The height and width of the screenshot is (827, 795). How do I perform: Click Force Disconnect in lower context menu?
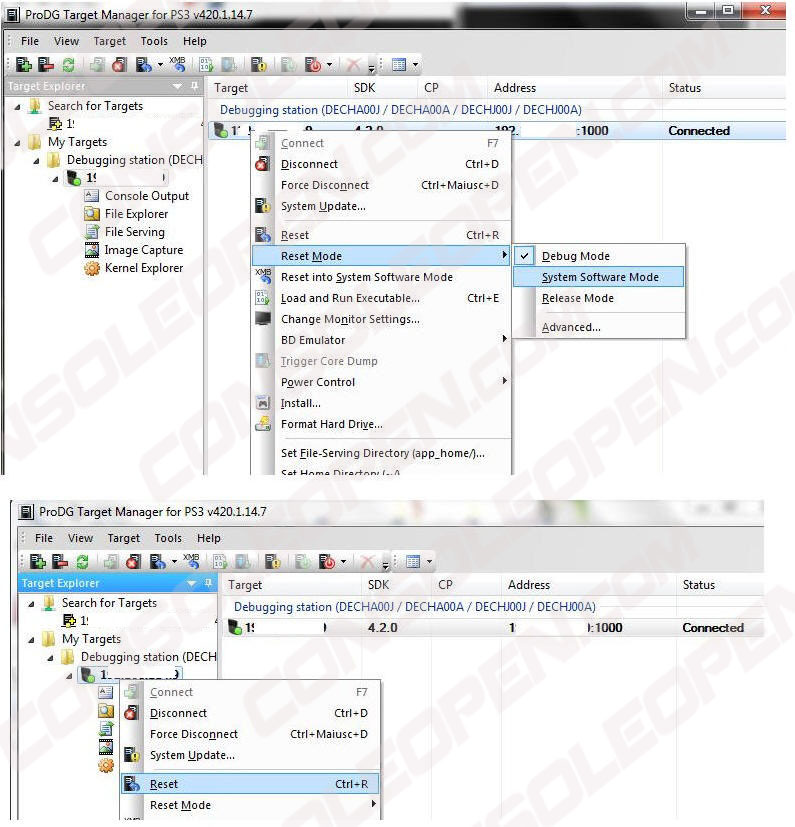click(x=250, y=734)
